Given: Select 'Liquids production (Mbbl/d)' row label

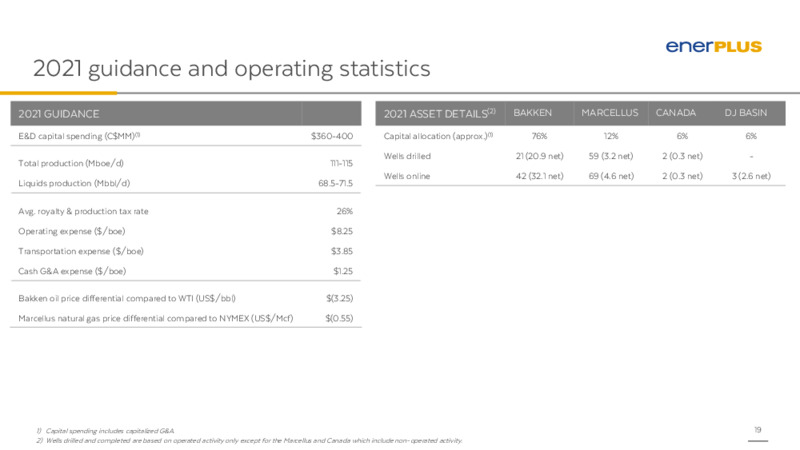Looking at the screenshot, I should tap(74, 183).
